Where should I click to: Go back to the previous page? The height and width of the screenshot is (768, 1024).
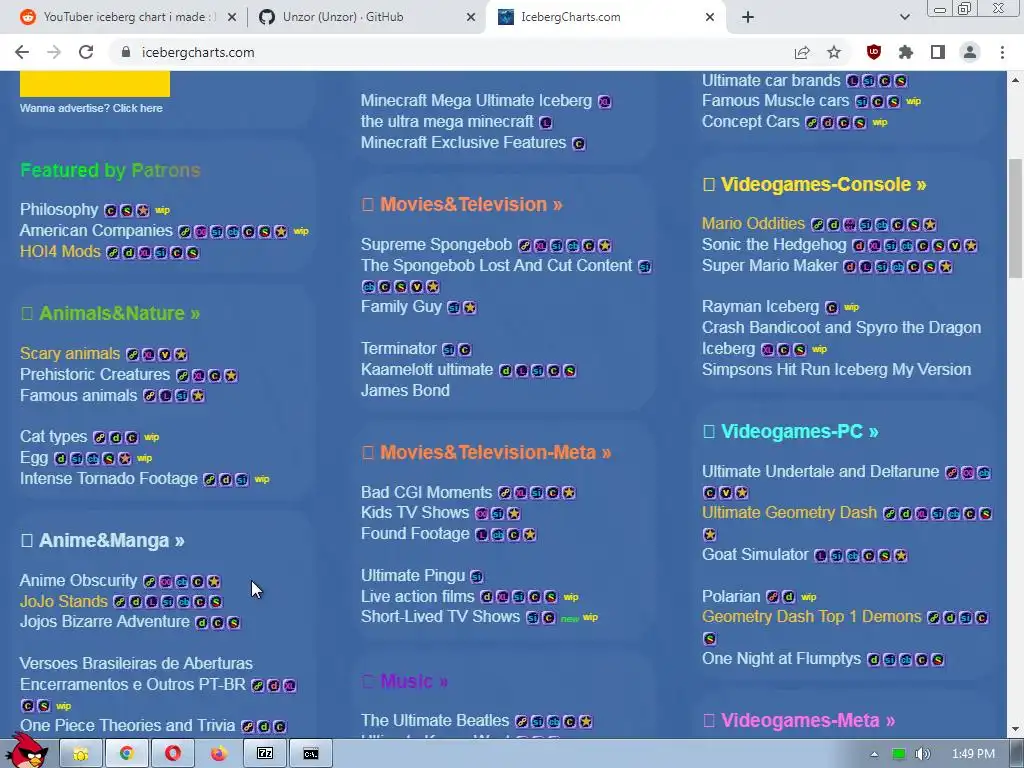[x=22, y=52]
